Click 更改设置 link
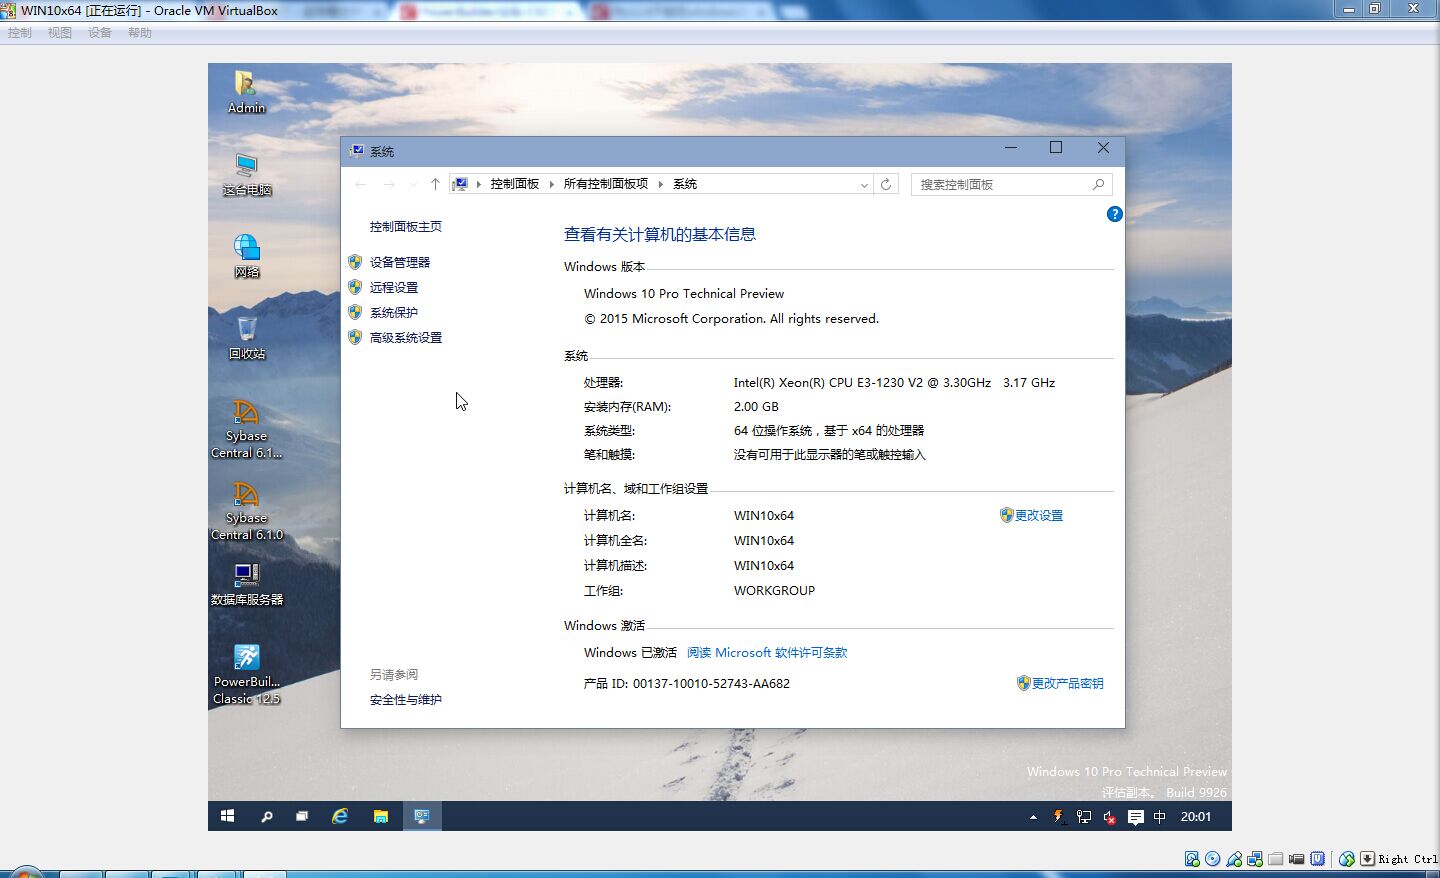Screen dimensions: 1440x878 coord(1038,515)
